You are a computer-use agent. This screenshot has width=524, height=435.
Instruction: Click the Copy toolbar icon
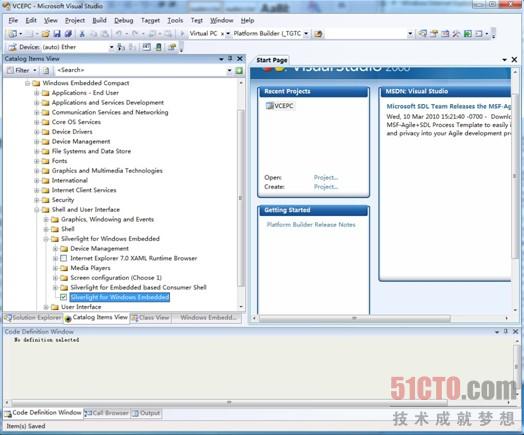point(94,34)
